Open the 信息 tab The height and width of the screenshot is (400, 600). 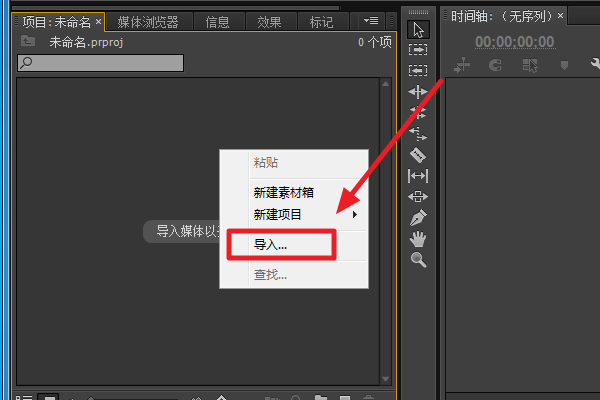pyautogui.click(x=217, y=22)
